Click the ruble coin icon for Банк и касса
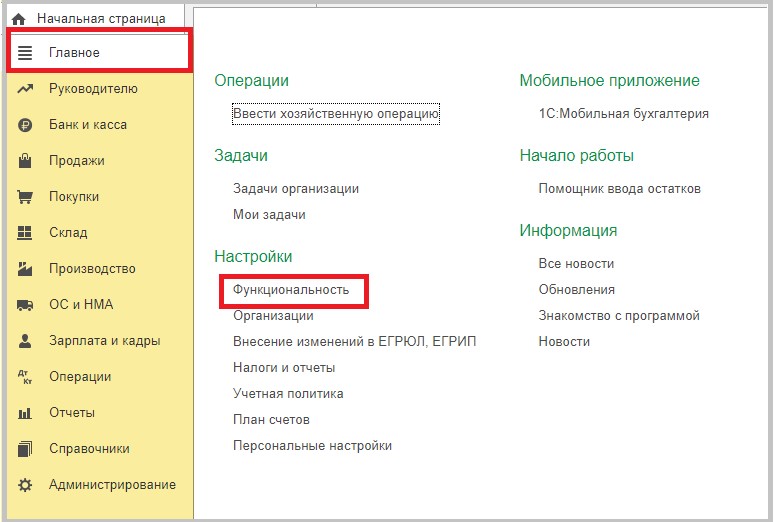 [x=25, y=125]
